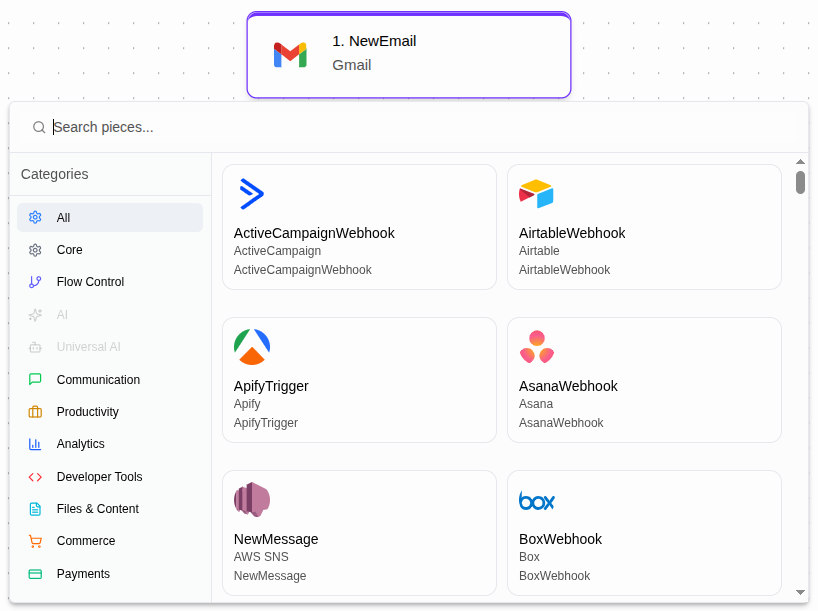The width and height of the screenshot is (818, 611).
Task: Click the AWS SNS logo icon
Action: tap(252, 500)
